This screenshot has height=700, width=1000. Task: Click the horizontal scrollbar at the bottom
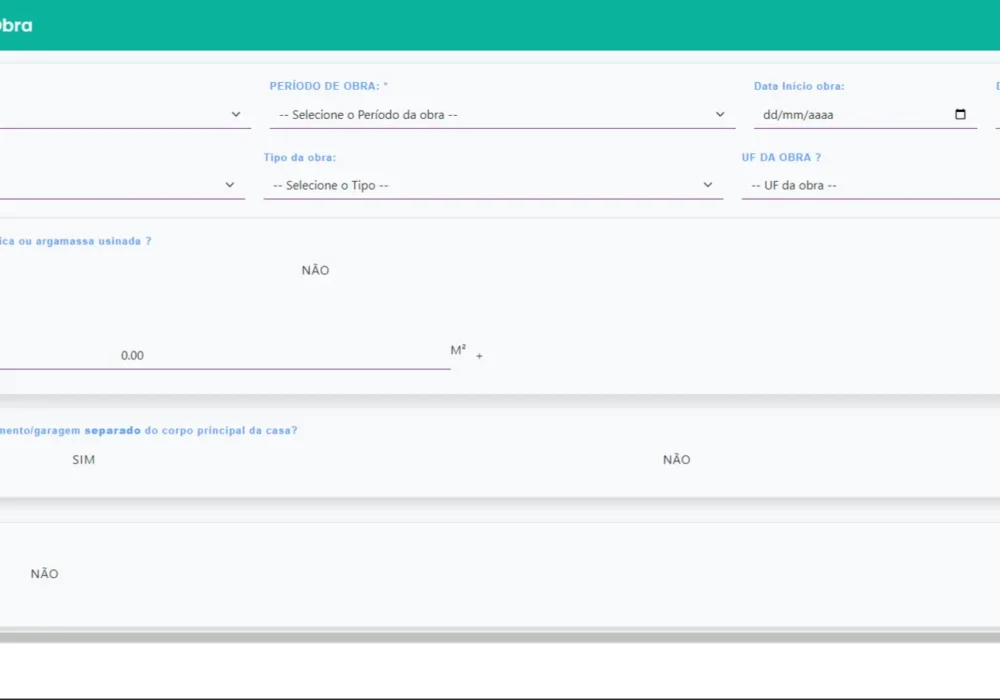[500, 636]
